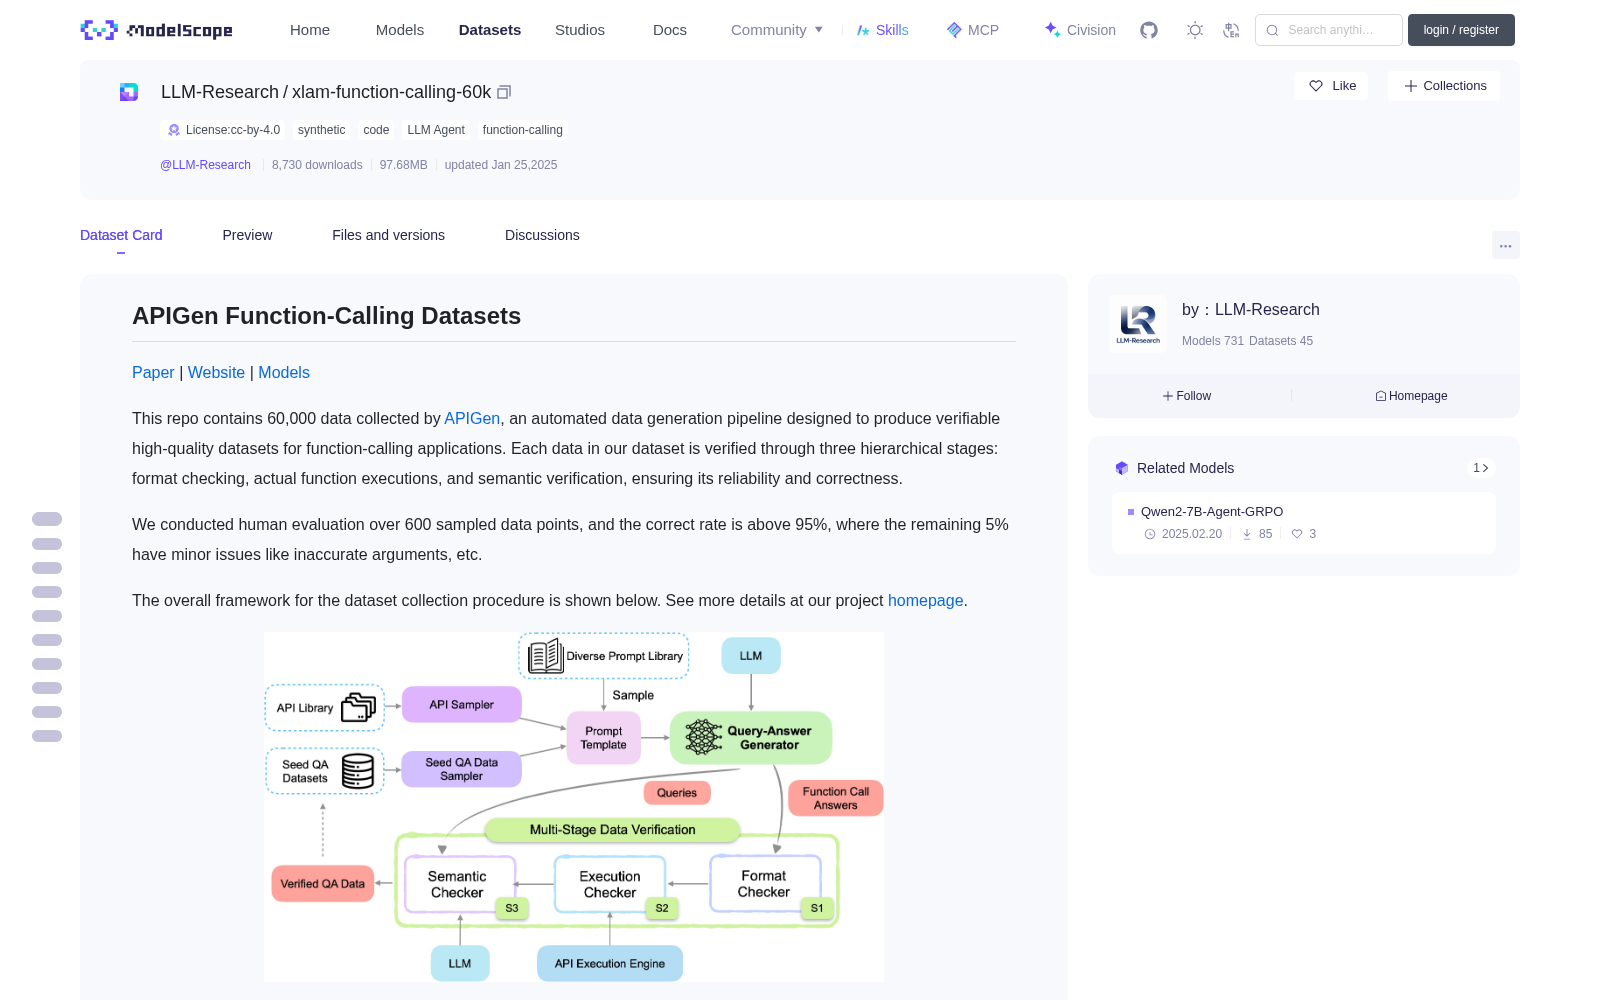Open the Files and versions tab

point(388,235)
